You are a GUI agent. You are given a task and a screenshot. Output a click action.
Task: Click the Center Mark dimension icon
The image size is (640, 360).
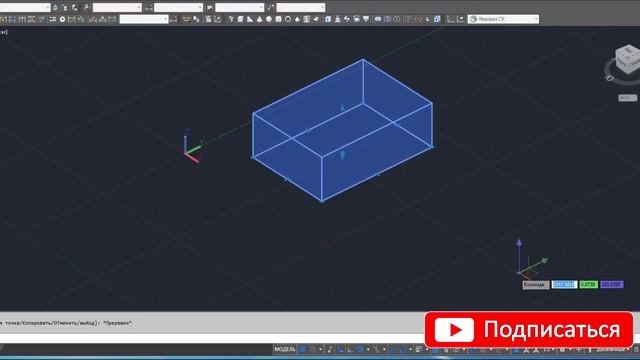62,19
